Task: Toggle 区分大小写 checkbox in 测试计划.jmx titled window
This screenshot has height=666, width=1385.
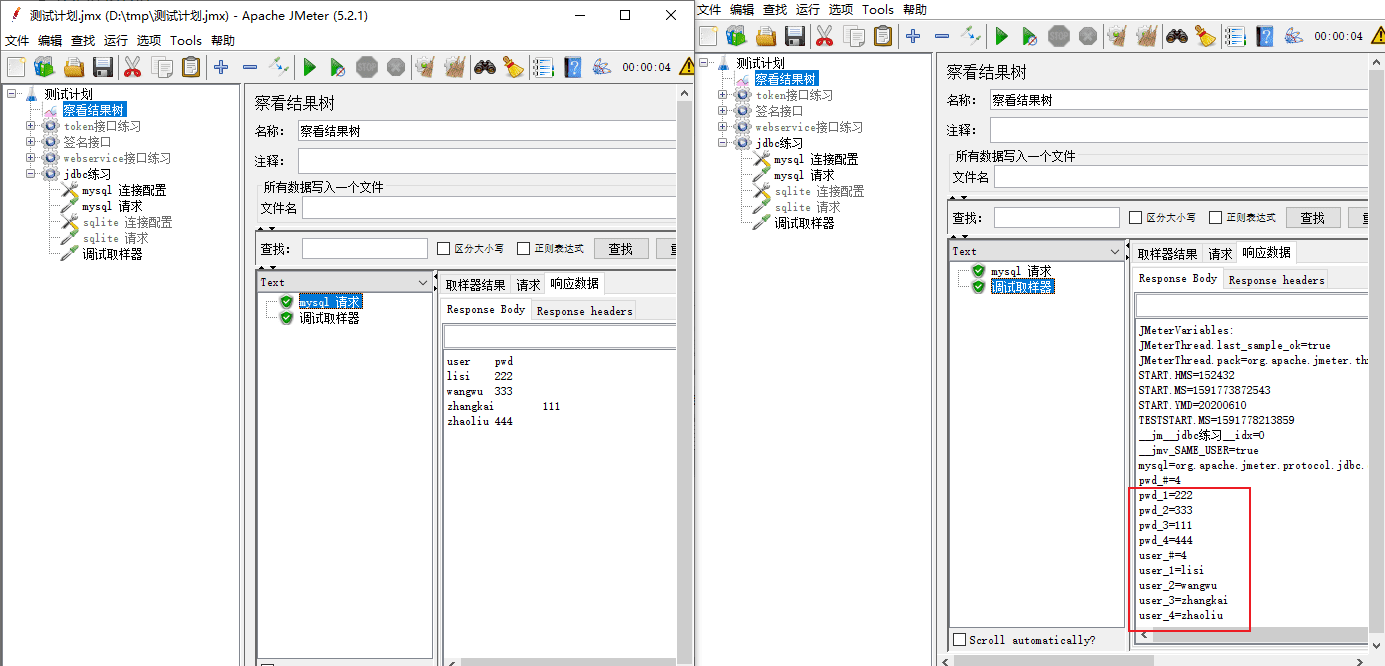Action: (444, 249)
